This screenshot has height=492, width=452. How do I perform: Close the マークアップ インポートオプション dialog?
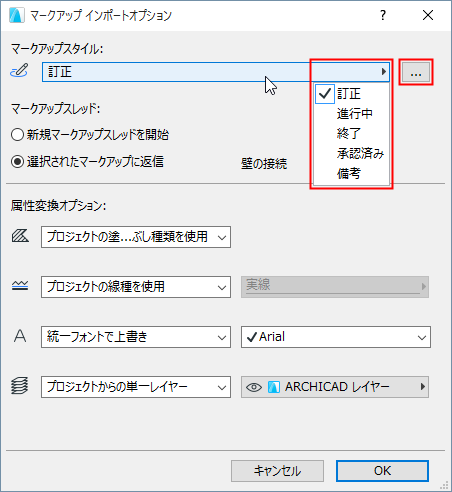pyautogui.click(x=428, y=15)
